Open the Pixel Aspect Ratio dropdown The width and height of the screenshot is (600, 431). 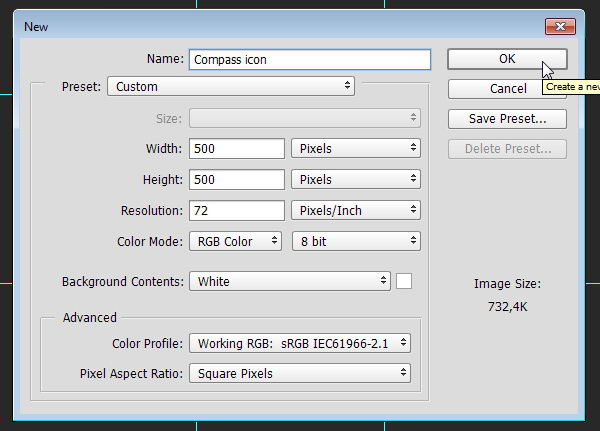click(x=300, y=374)
